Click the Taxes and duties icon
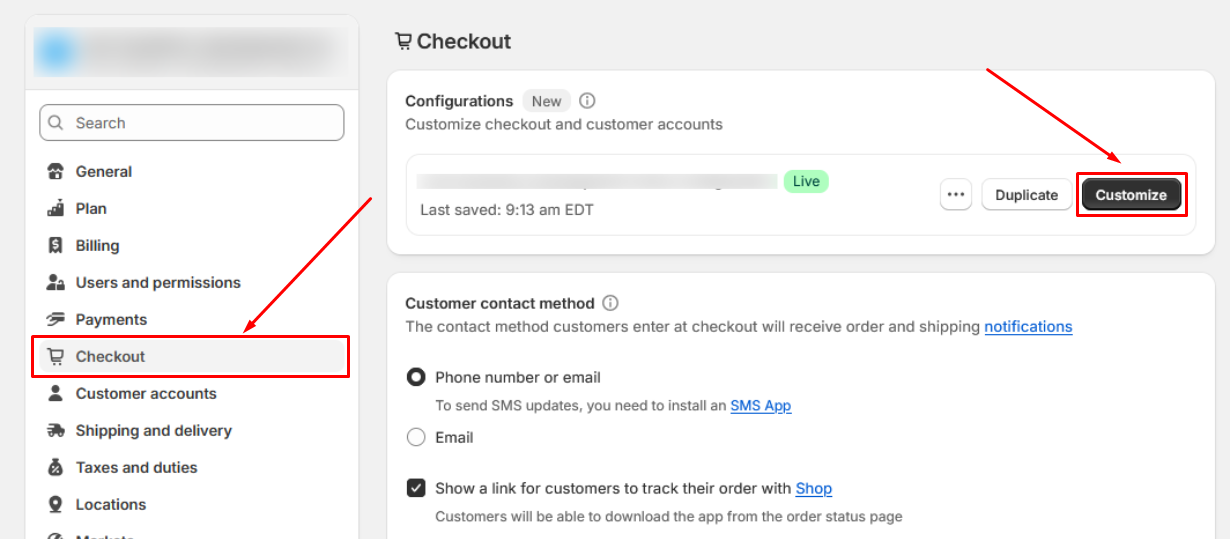This screenshot has width=1230, height=539. (x=56, y=467)
